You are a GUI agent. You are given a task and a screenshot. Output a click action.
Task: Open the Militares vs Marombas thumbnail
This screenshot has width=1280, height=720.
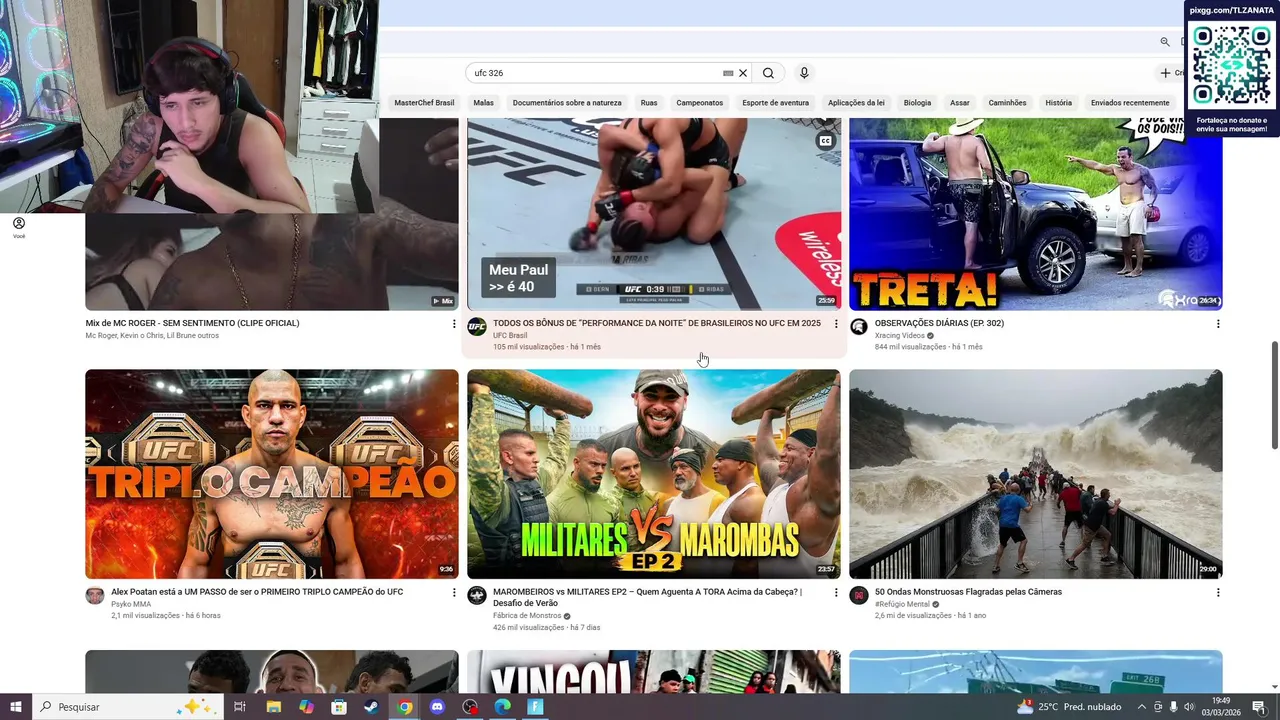point(654,474)
